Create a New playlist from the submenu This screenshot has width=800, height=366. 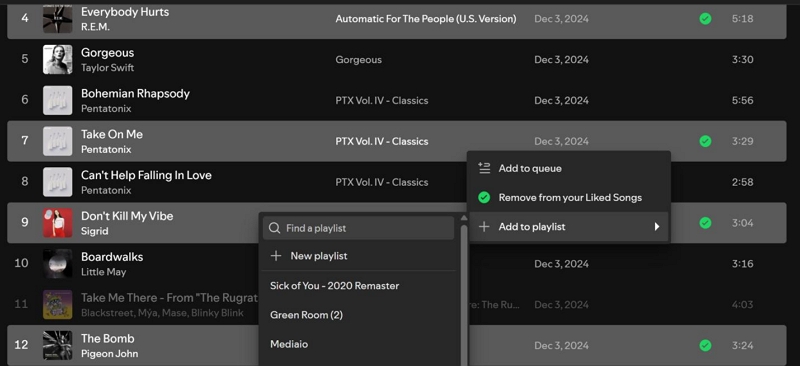point(359,256)
